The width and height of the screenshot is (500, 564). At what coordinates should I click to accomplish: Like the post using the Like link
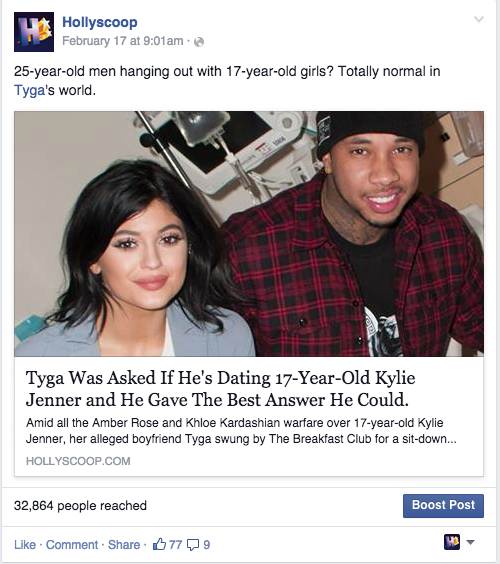tap(25, 545)
